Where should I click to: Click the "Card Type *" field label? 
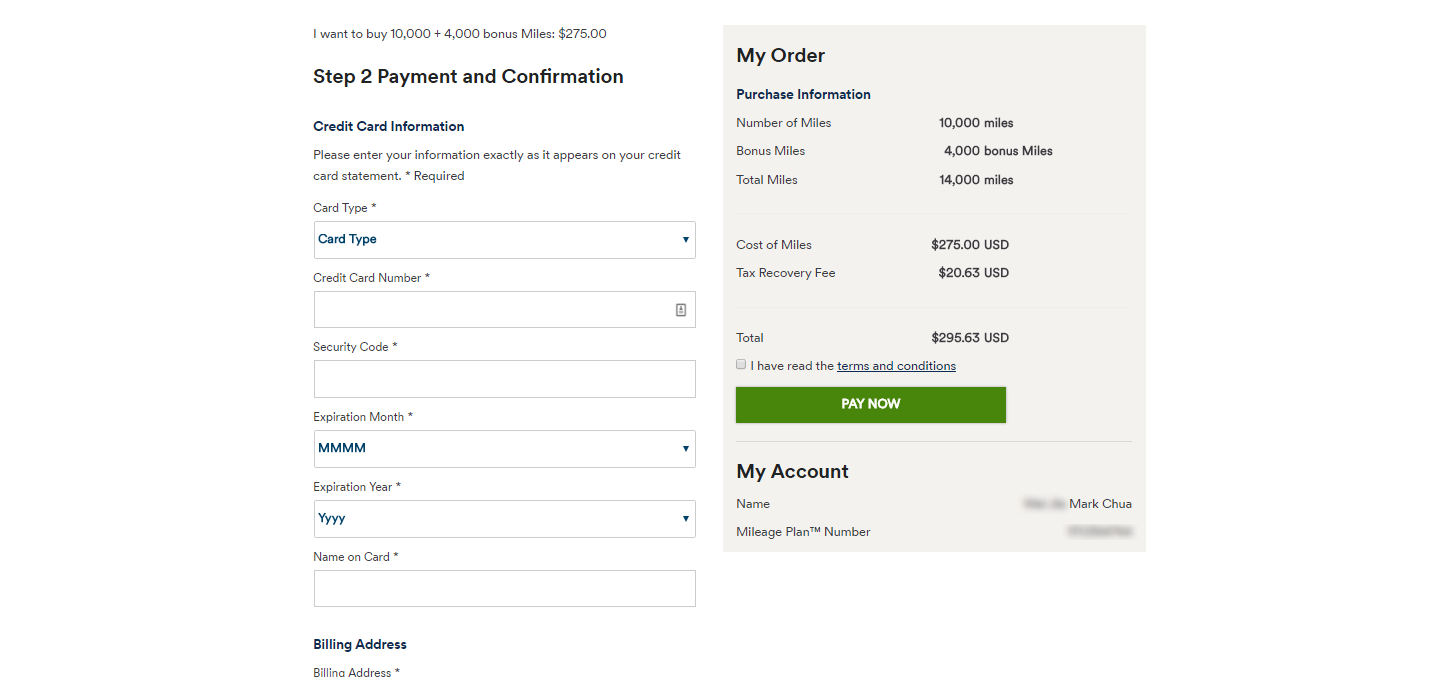pyautogui.click(x=345, y=208)
